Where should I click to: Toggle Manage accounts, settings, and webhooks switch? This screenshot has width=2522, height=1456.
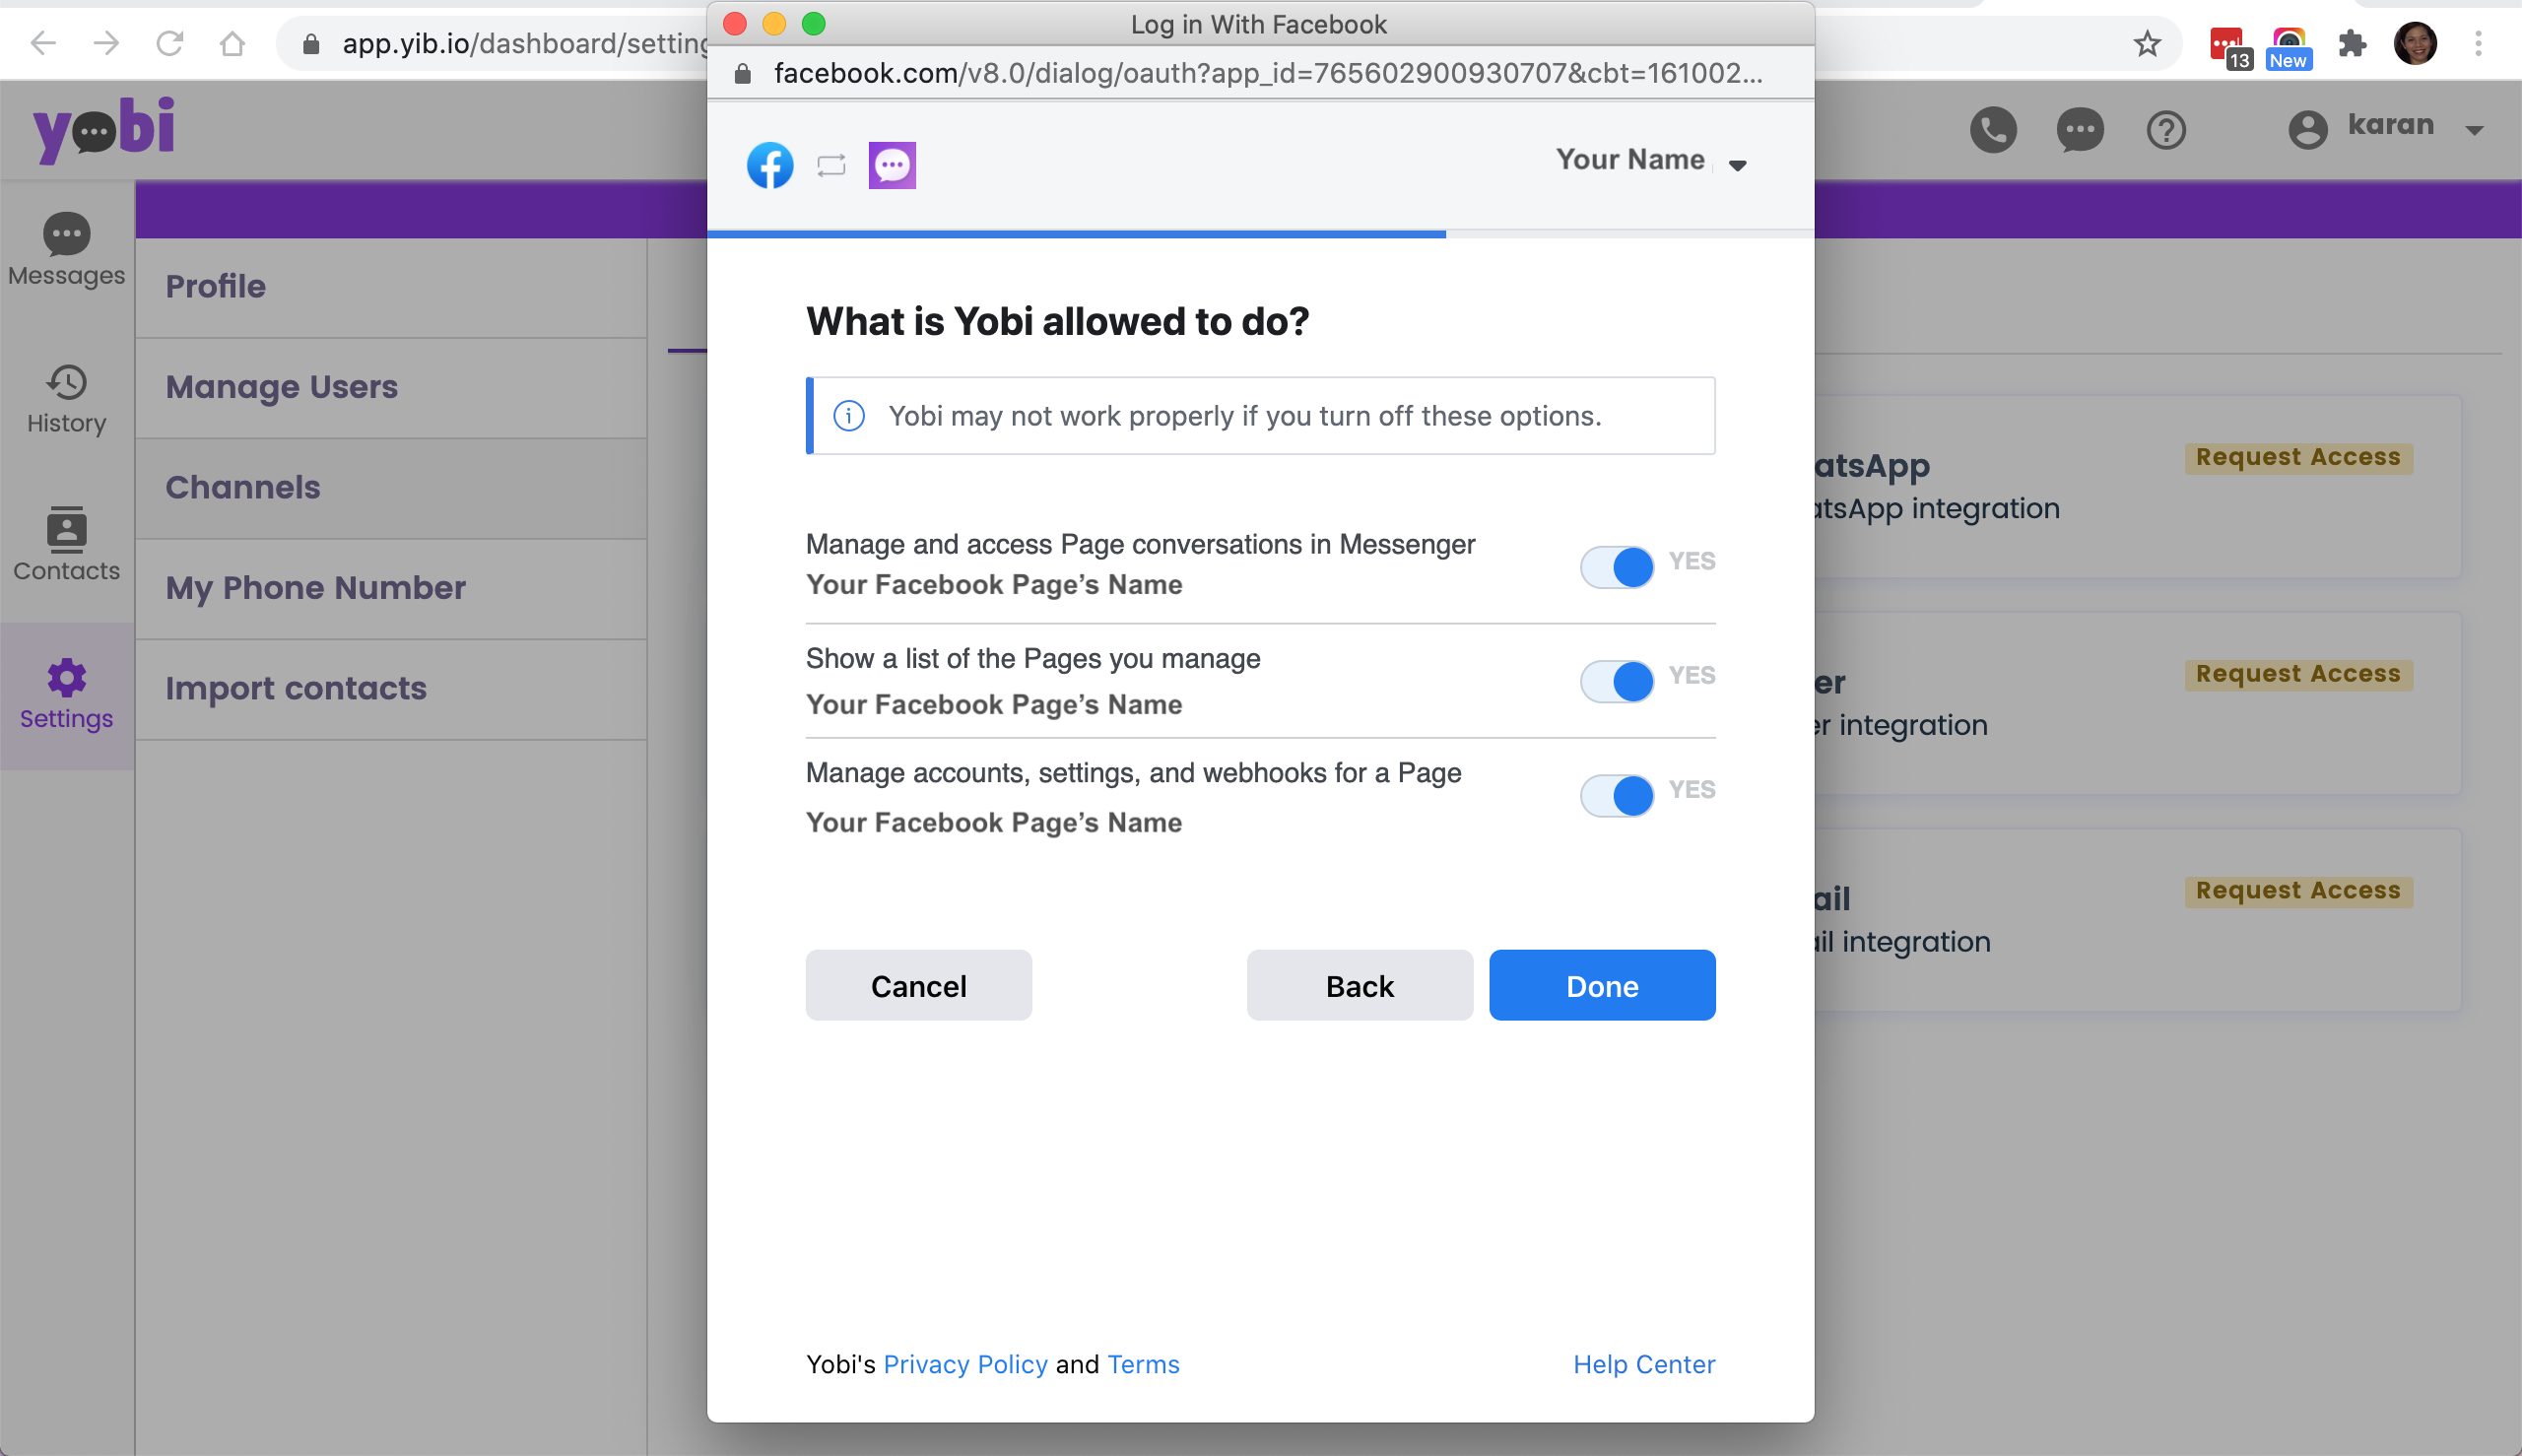coord(1617,795)
